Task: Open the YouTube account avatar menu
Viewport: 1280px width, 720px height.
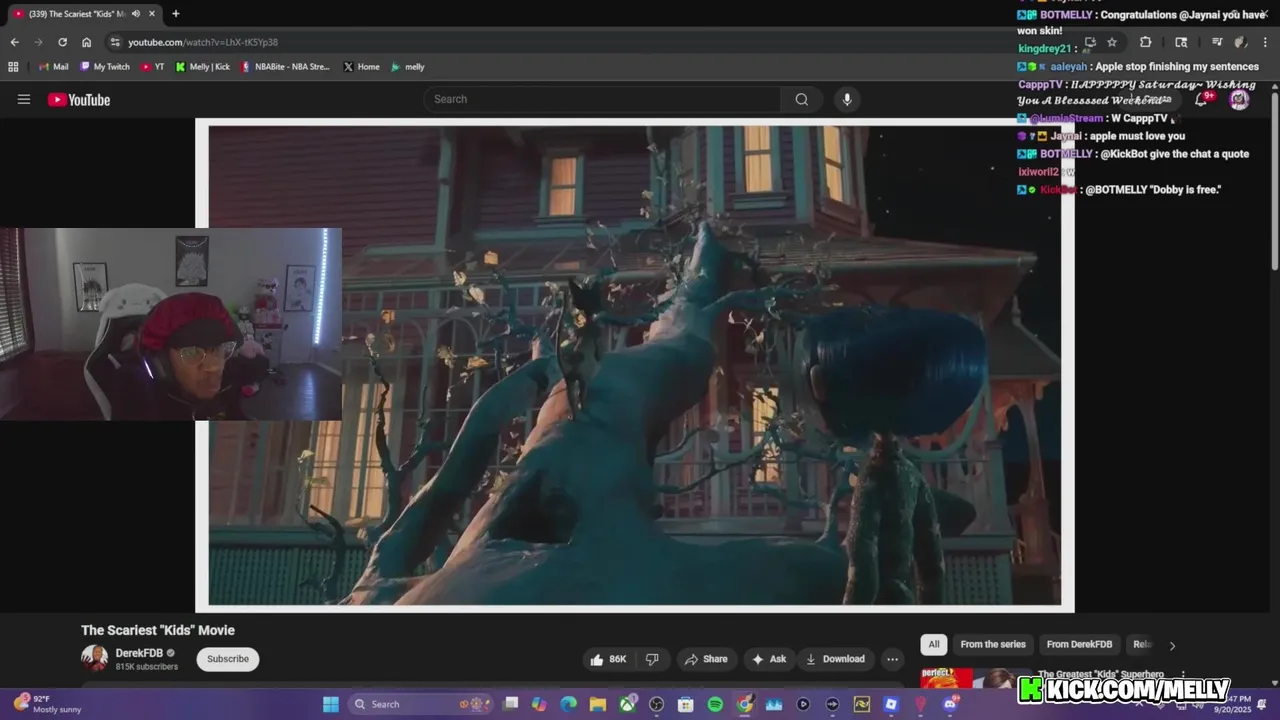Action: click(1239, 99)
